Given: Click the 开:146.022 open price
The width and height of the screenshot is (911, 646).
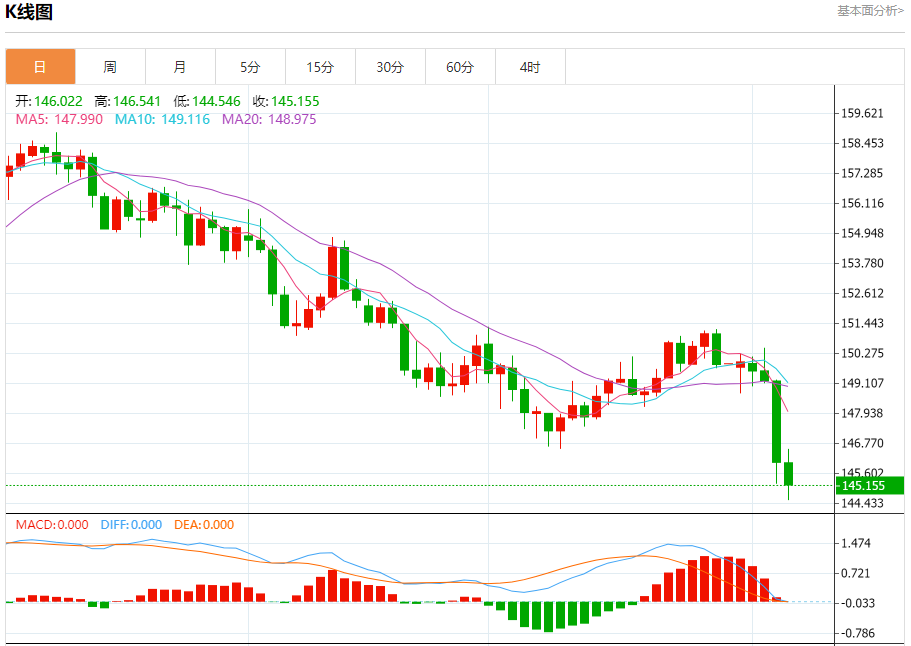Looking at the screenshot, I should 49,101.
